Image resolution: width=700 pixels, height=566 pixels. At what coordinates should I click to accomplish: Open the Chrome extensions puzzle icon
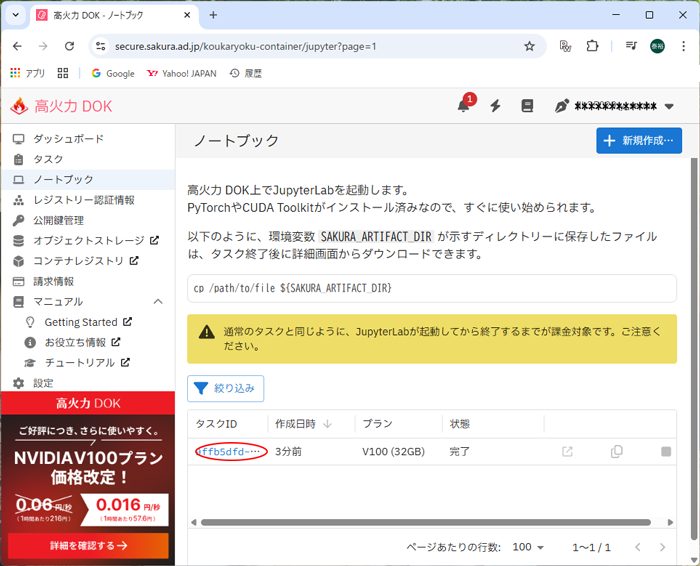pos(592,46)
